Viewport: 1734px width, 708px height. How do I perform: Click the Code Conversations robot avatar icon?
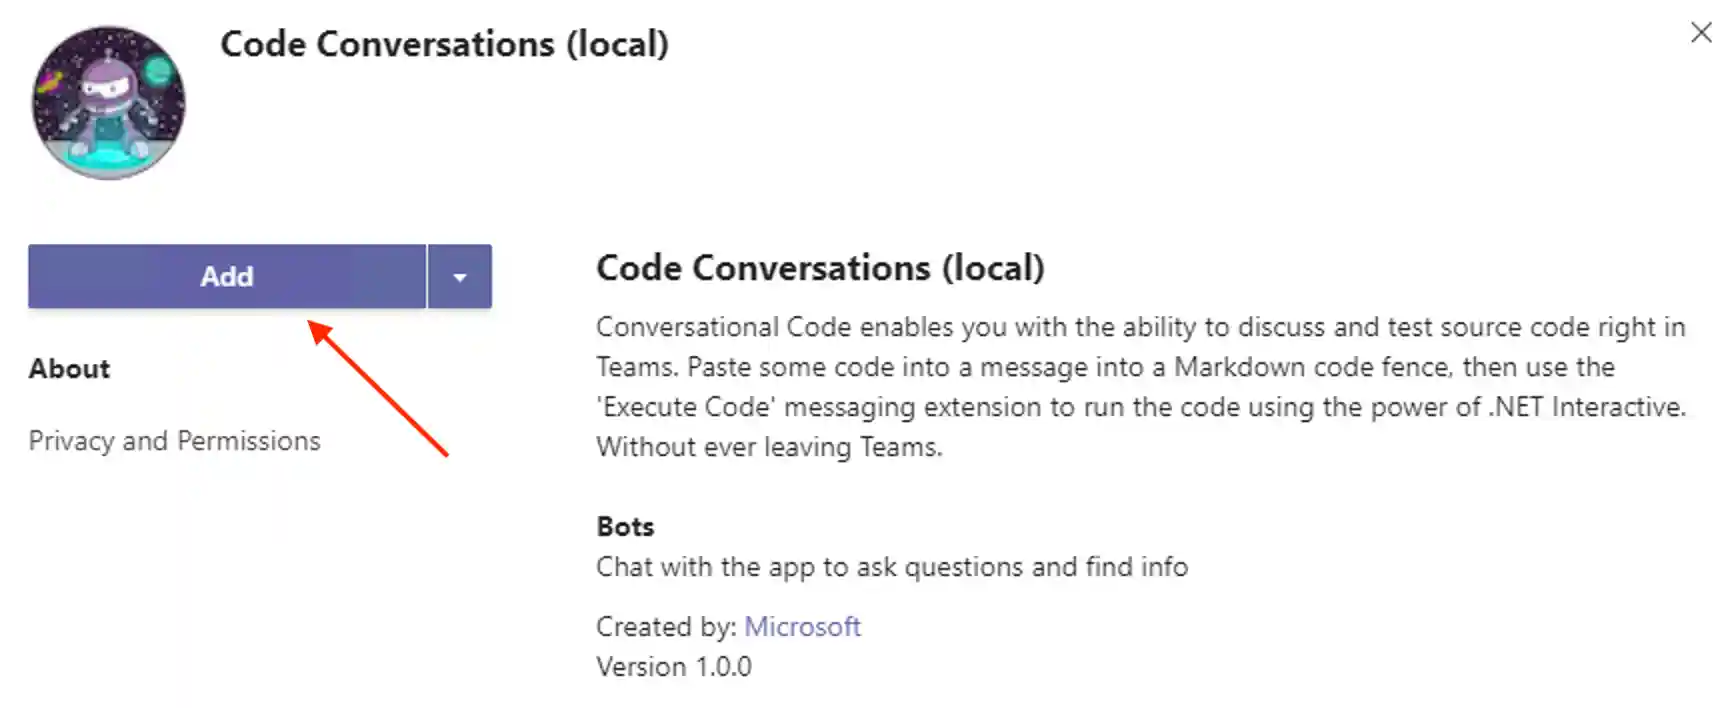pyautogui.click(x=108, y=102)
